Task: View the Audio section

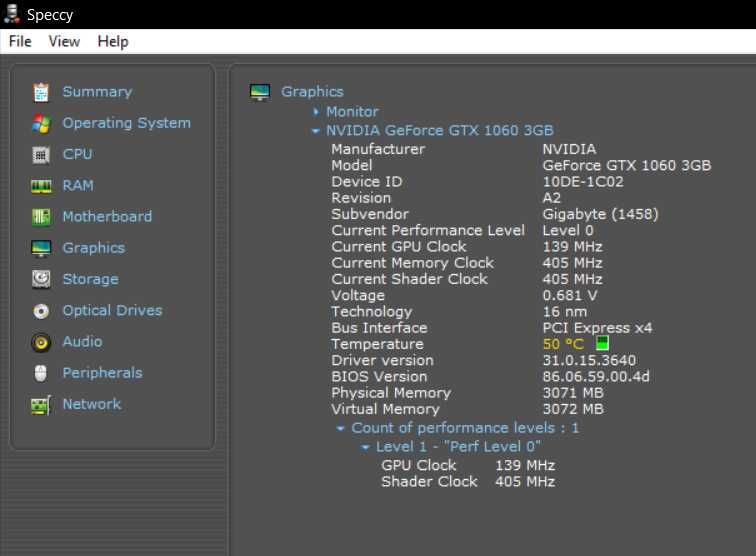Action: [x=82, y=342]
